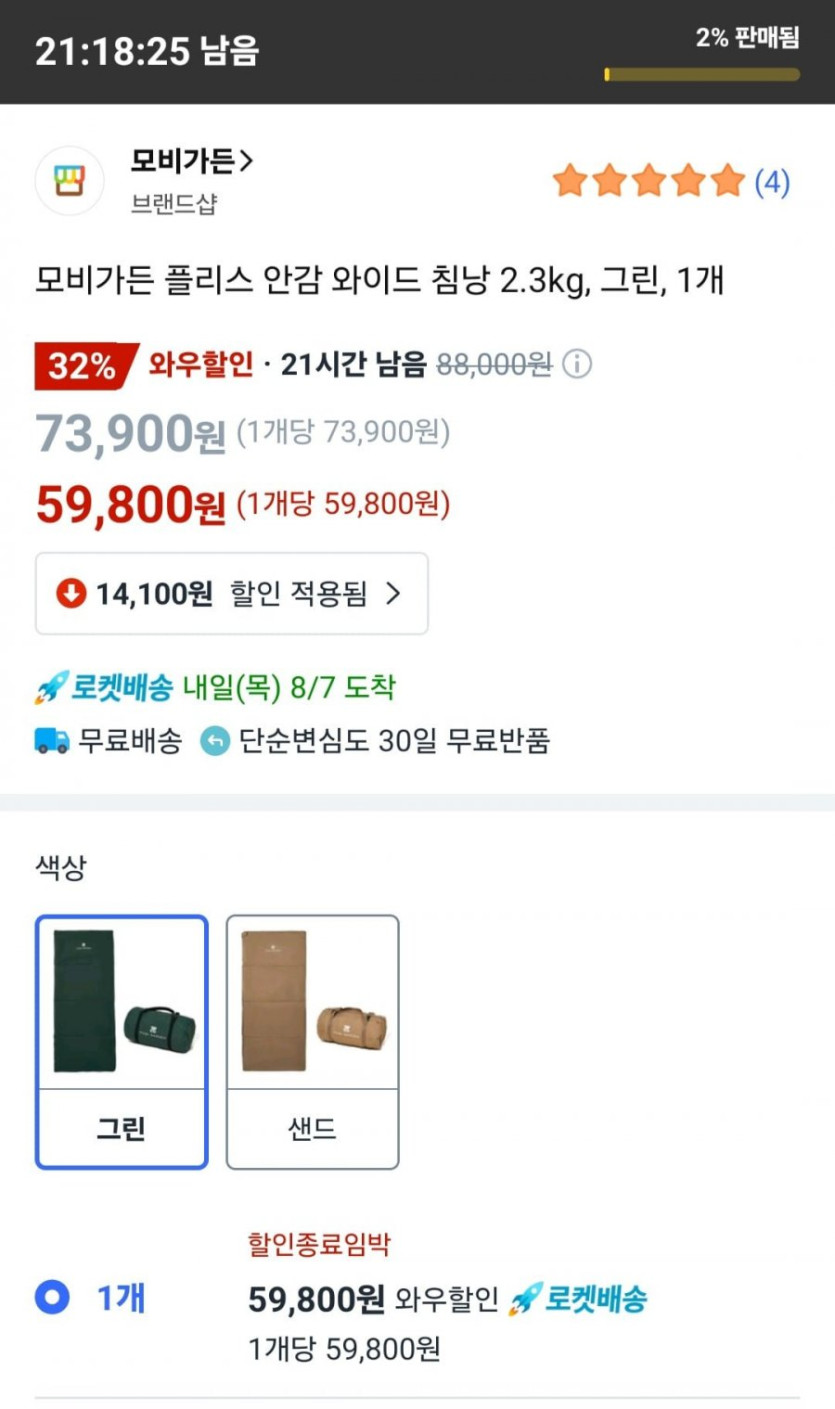Image resolution: width=835 pixels, height=1409 pixels.
Task: Click the Rocket delivery rocket icon
Action: [50, 688]
